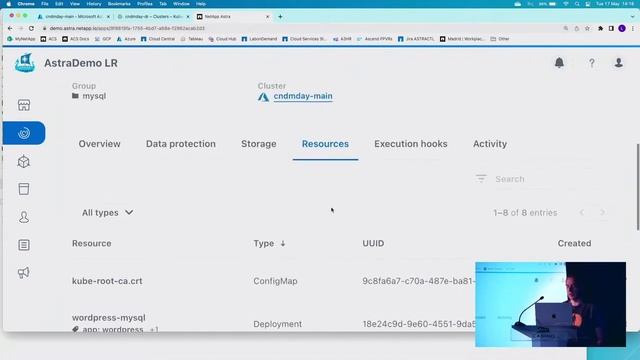Open the Buckets icon in sidebar
640x360 pixels.
pyautogui.click(x=24, y=189)
